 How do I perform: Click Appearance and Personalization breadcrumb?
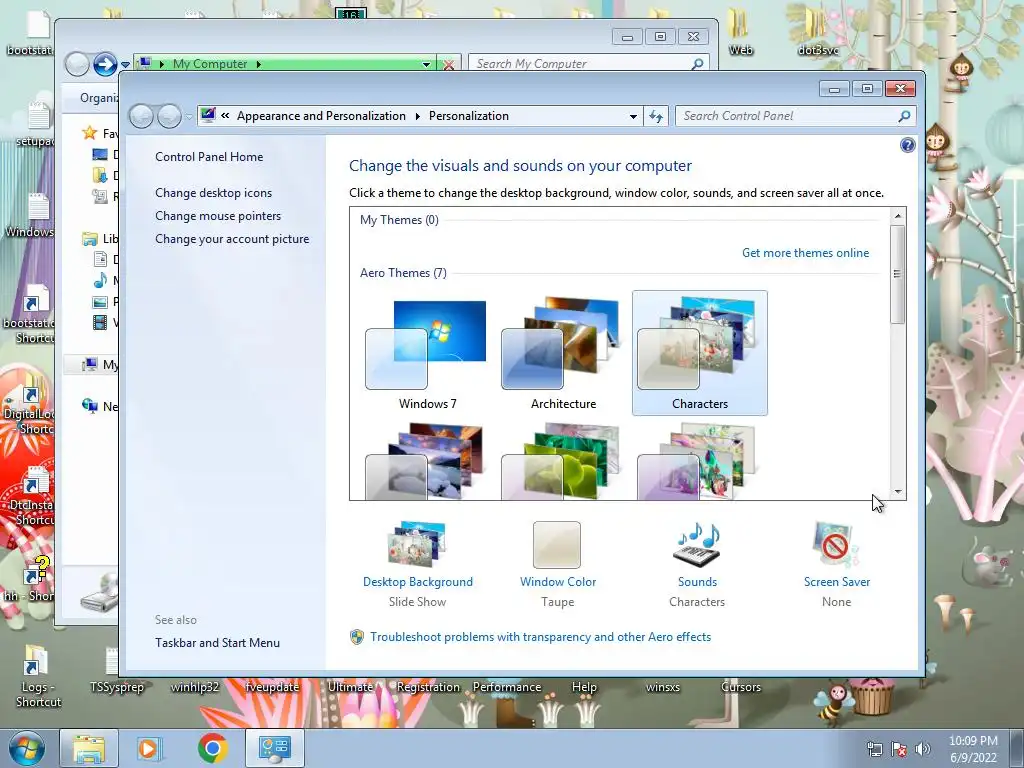click(x=321, y=116)
